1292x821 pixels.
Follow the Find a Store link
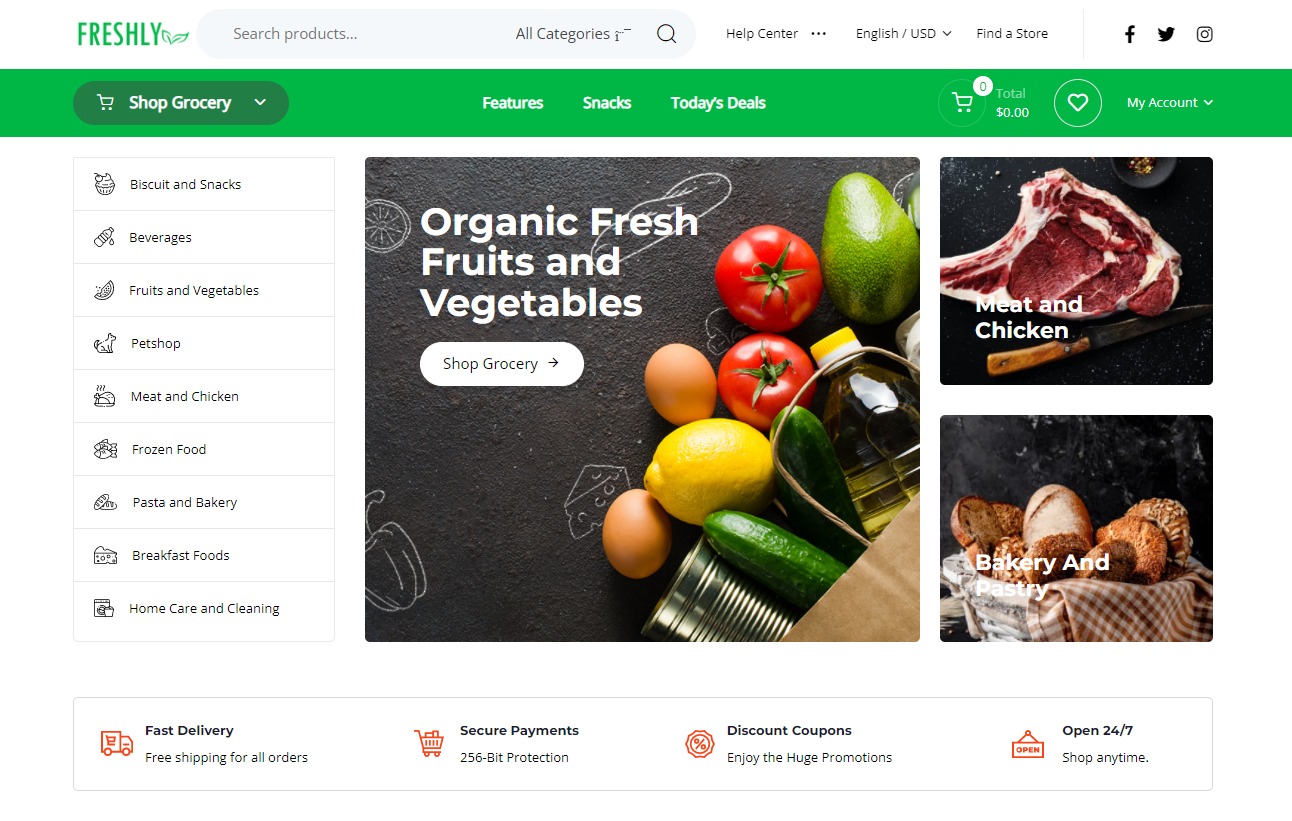1012,34
